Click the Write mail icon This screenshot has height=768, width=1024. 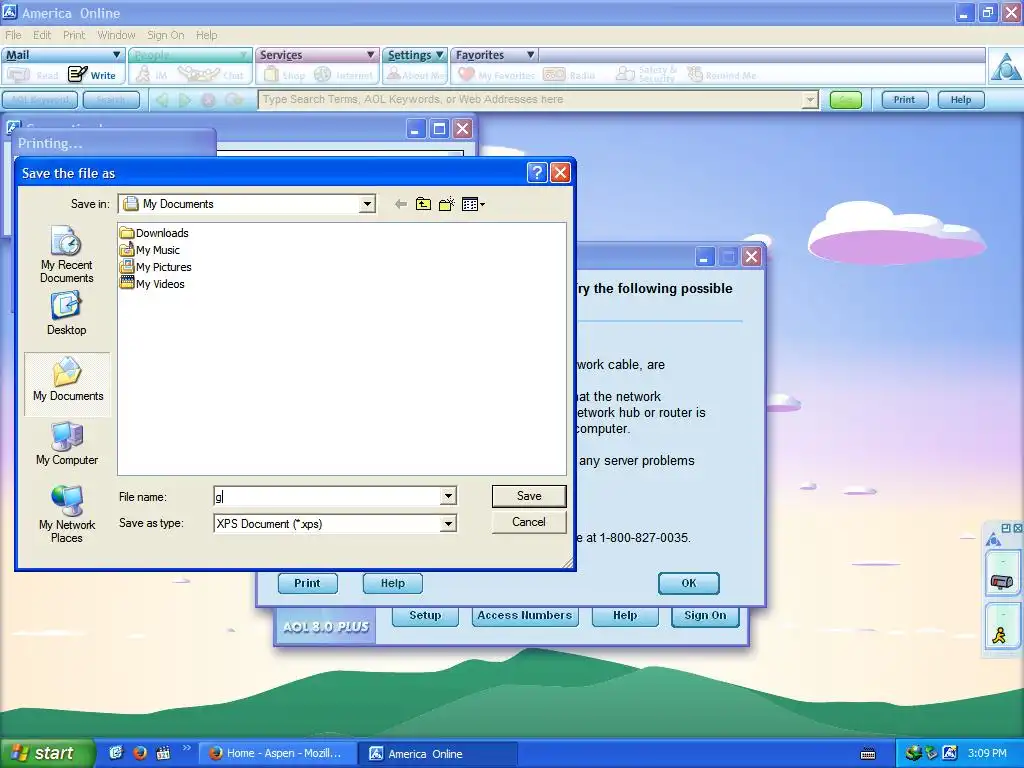[x=78, y=74]
